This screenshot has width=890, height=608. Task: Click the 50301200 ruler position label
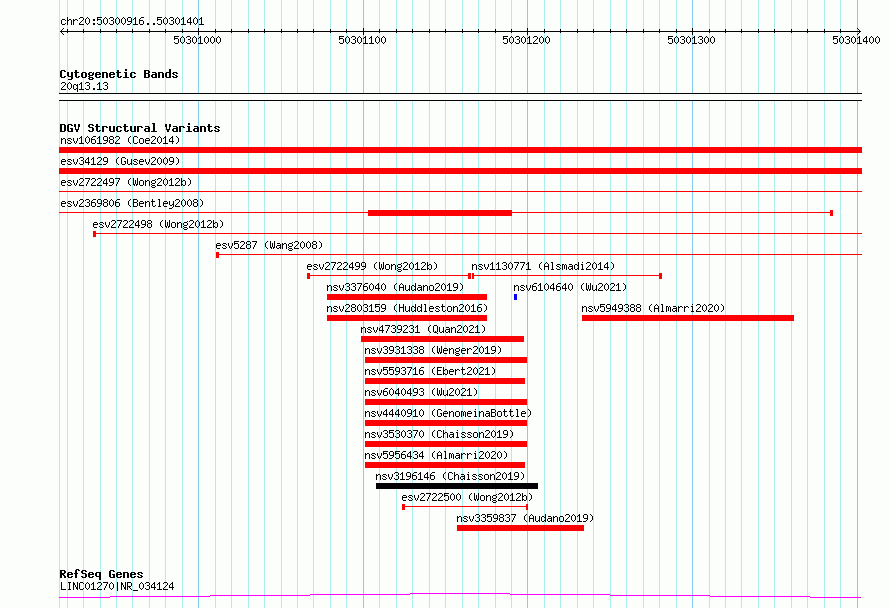(x=527, y=40)
